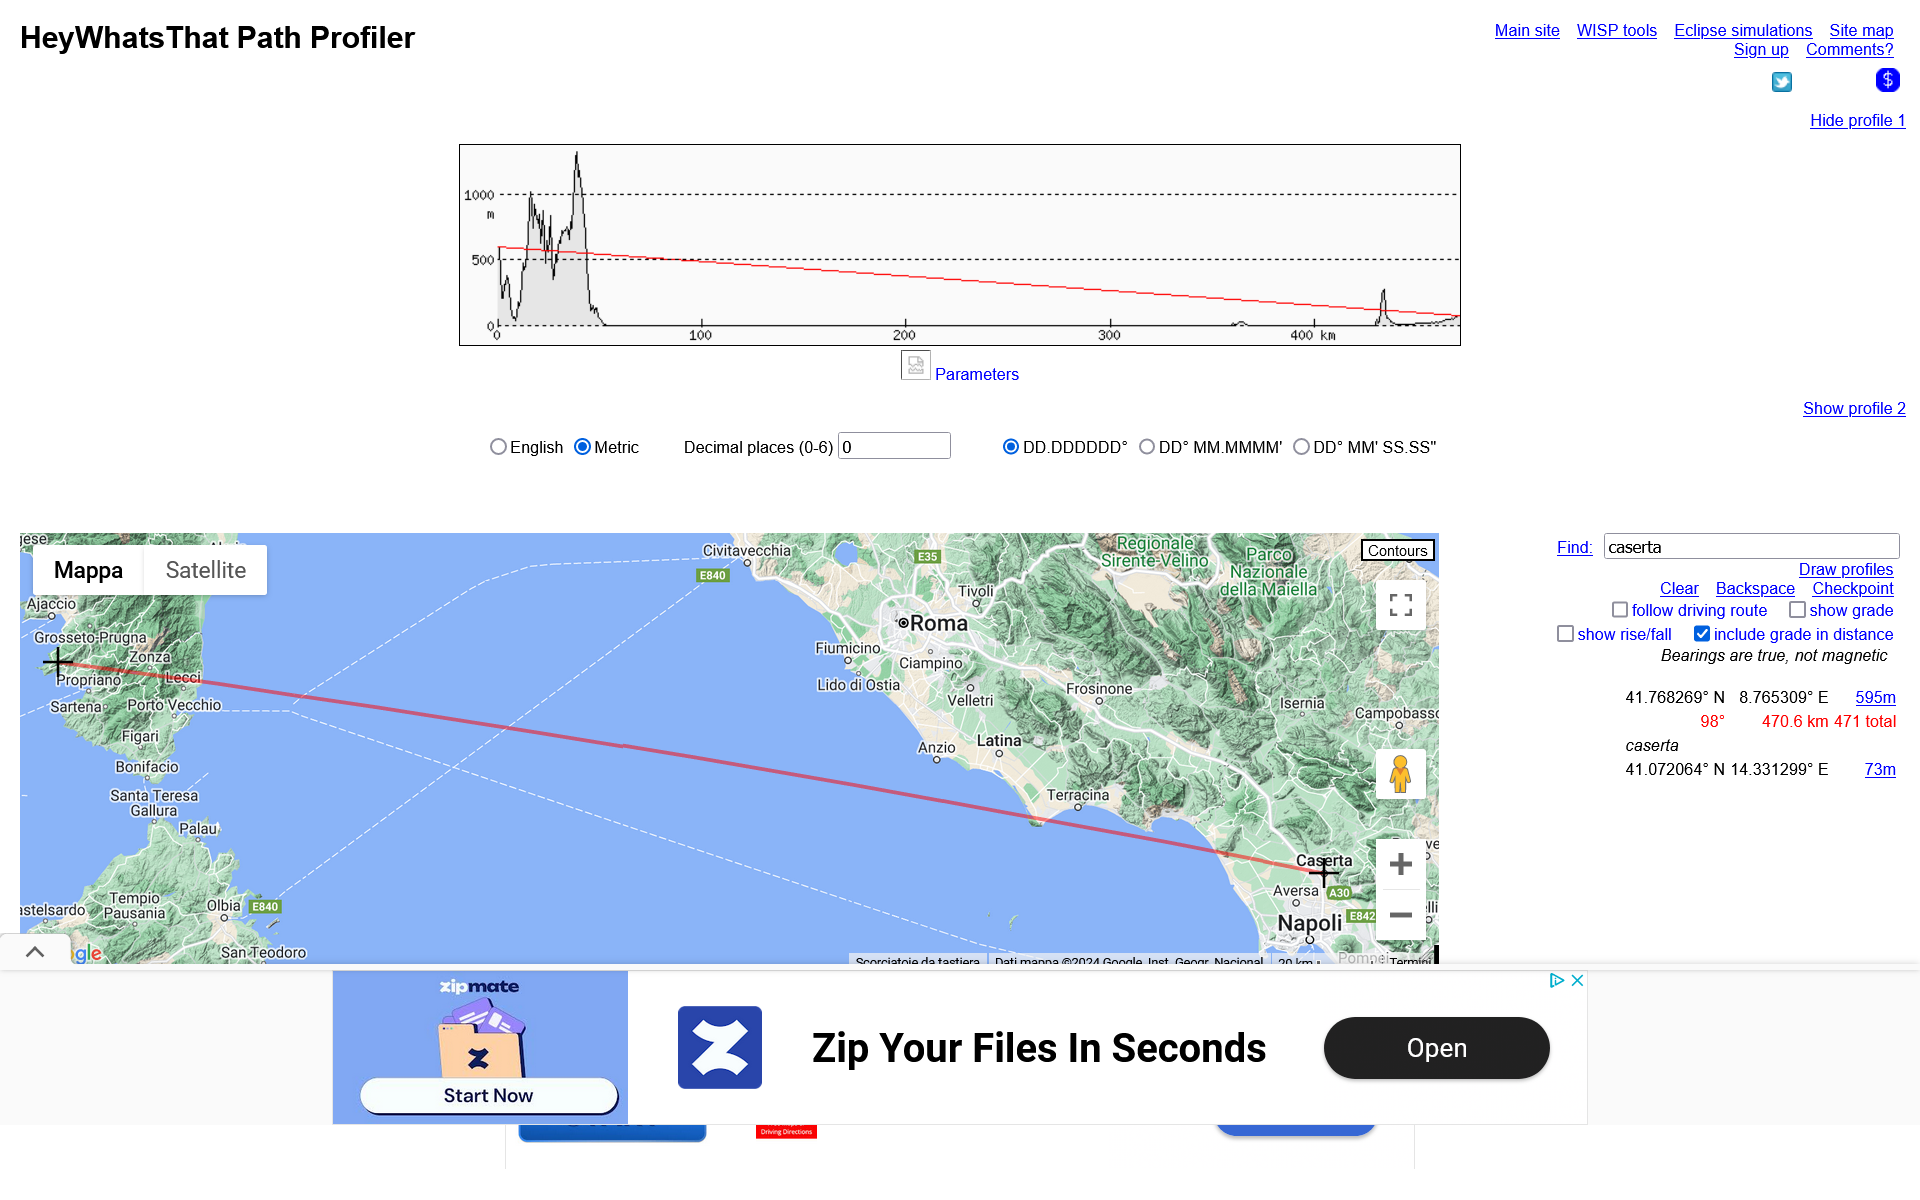Expand the bottom panel chevron arrow

35,952
